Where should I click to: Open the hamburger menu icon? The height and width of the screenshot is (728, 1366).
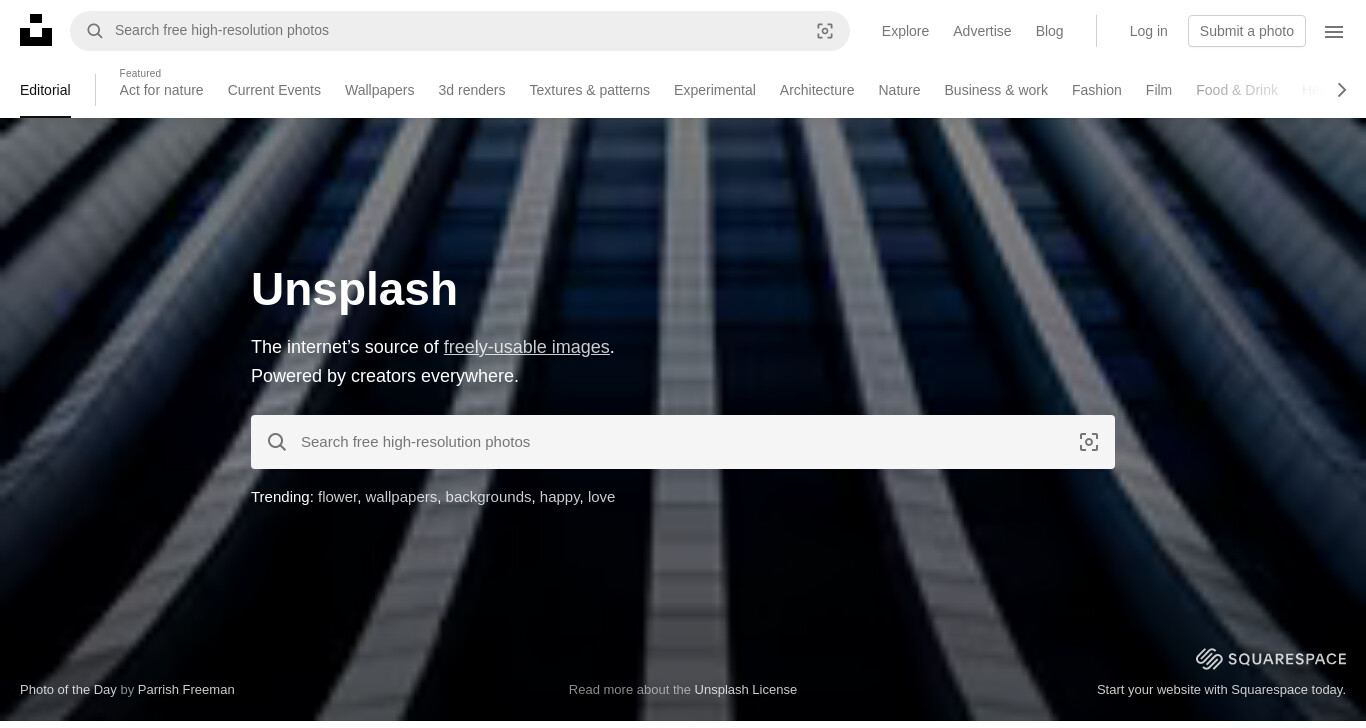pyautogui.click(x=1334, y=31)
